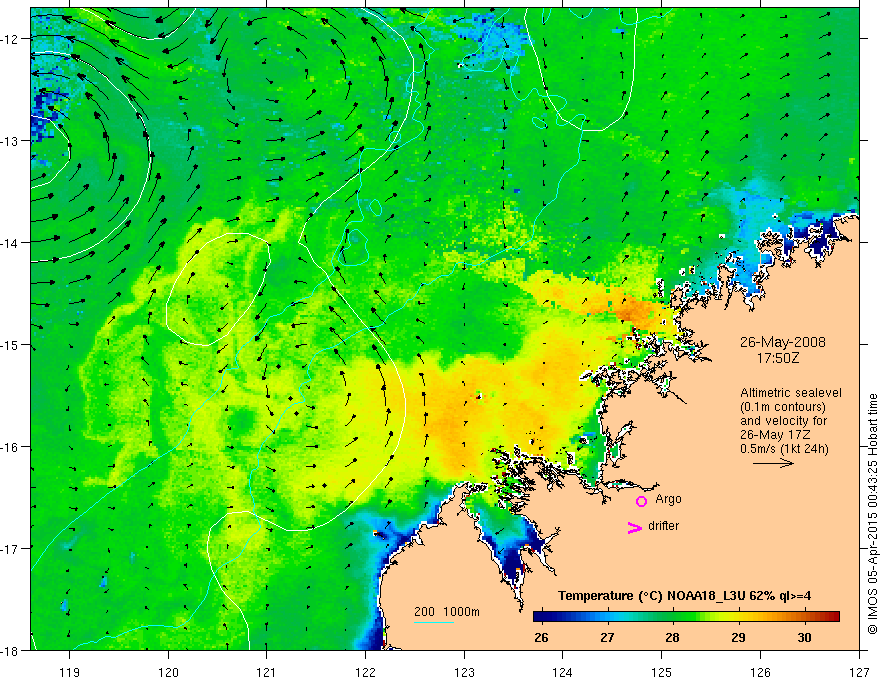Image resolution: width=880 pixels, height=680 pixels.
Task: Click the longitude axis label 123
Action: (464, 672)
